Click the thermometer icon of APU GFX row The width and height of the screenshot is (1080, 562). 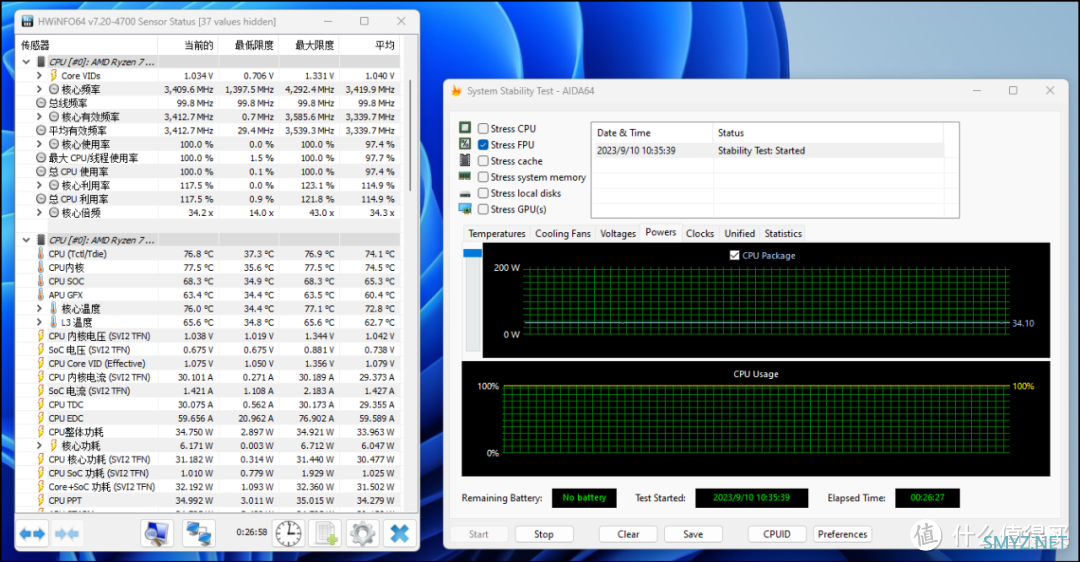tap(41, 295)
